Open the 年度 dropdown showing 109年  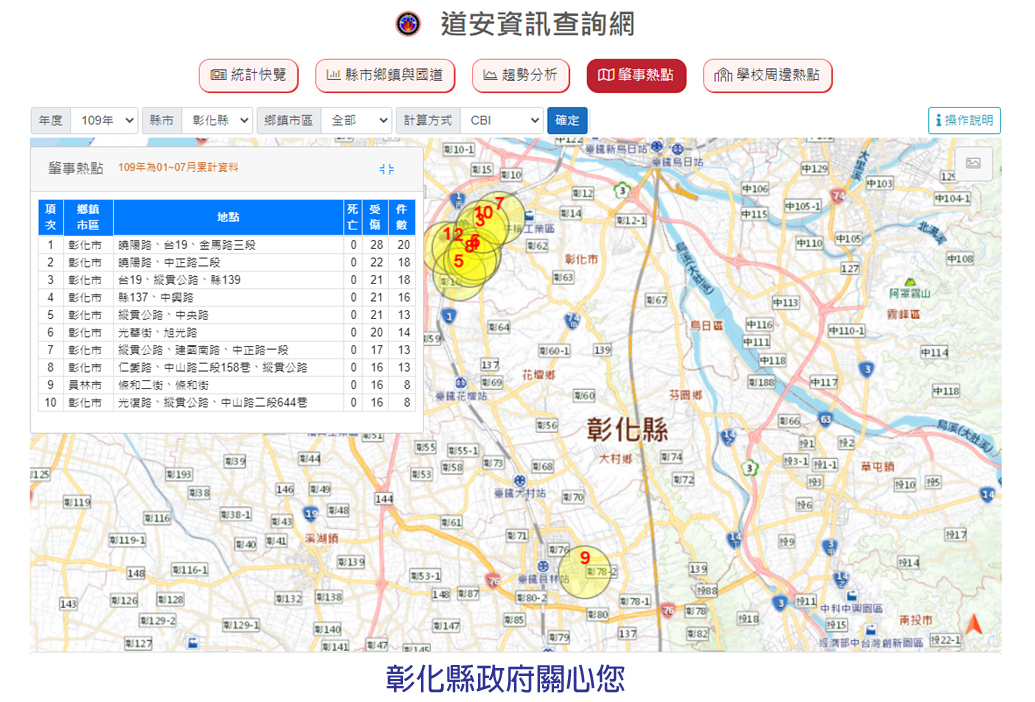(104, 120)
